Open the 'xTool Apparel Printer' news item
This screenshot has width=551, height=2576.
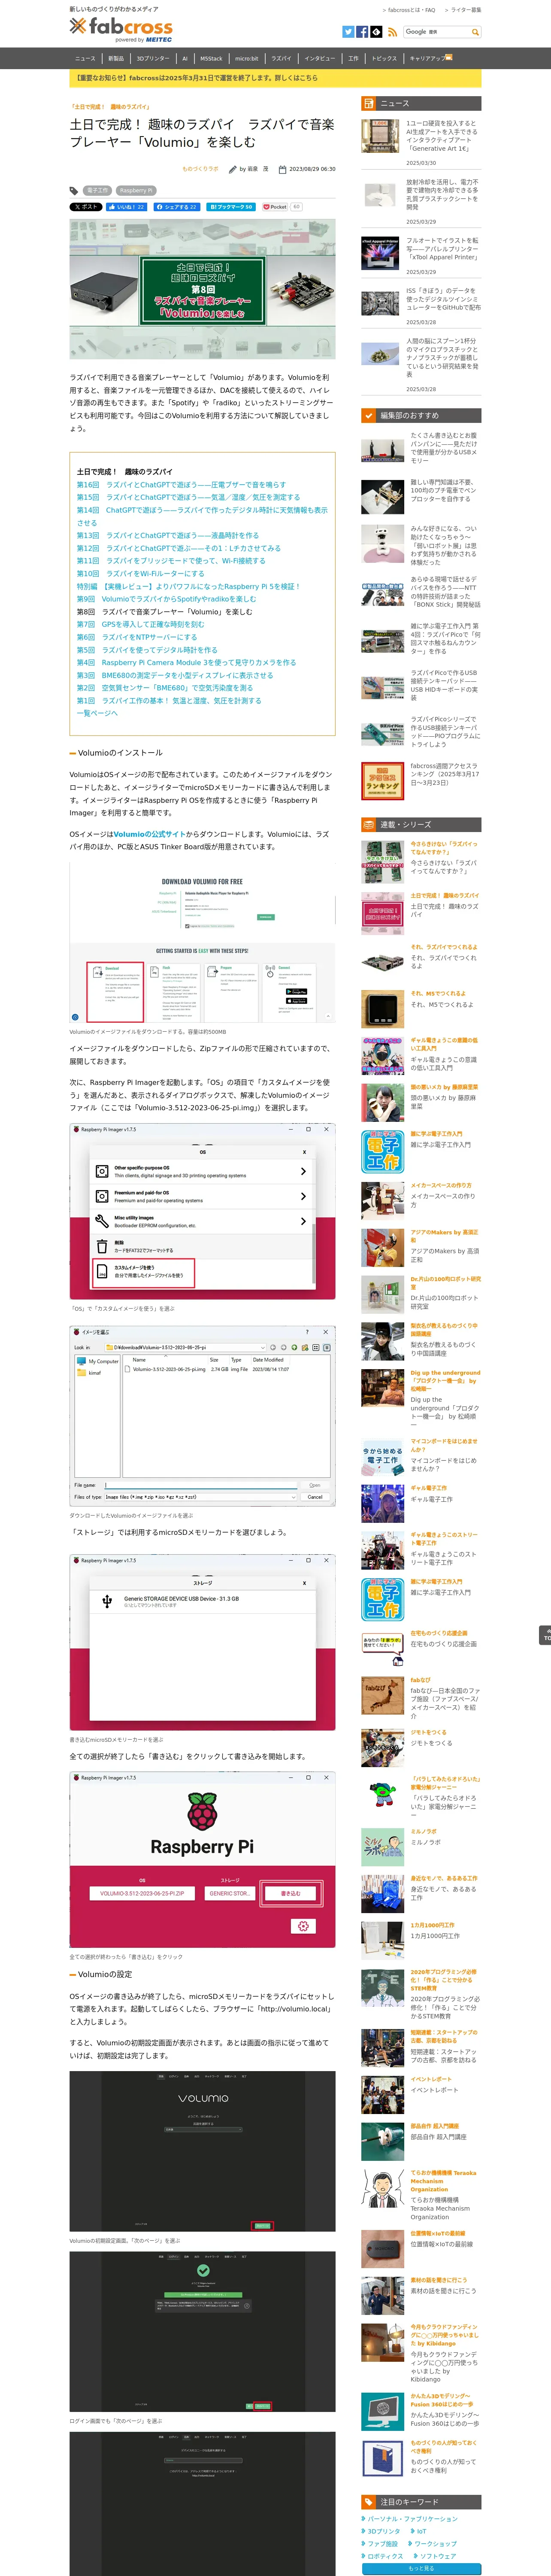pyautogui.click(x=443, y=249)
